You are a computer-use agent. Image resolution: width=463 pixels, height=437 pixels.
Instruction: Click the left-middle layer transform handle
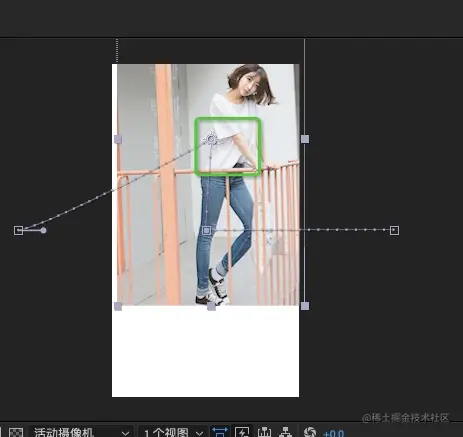point(118,139)
